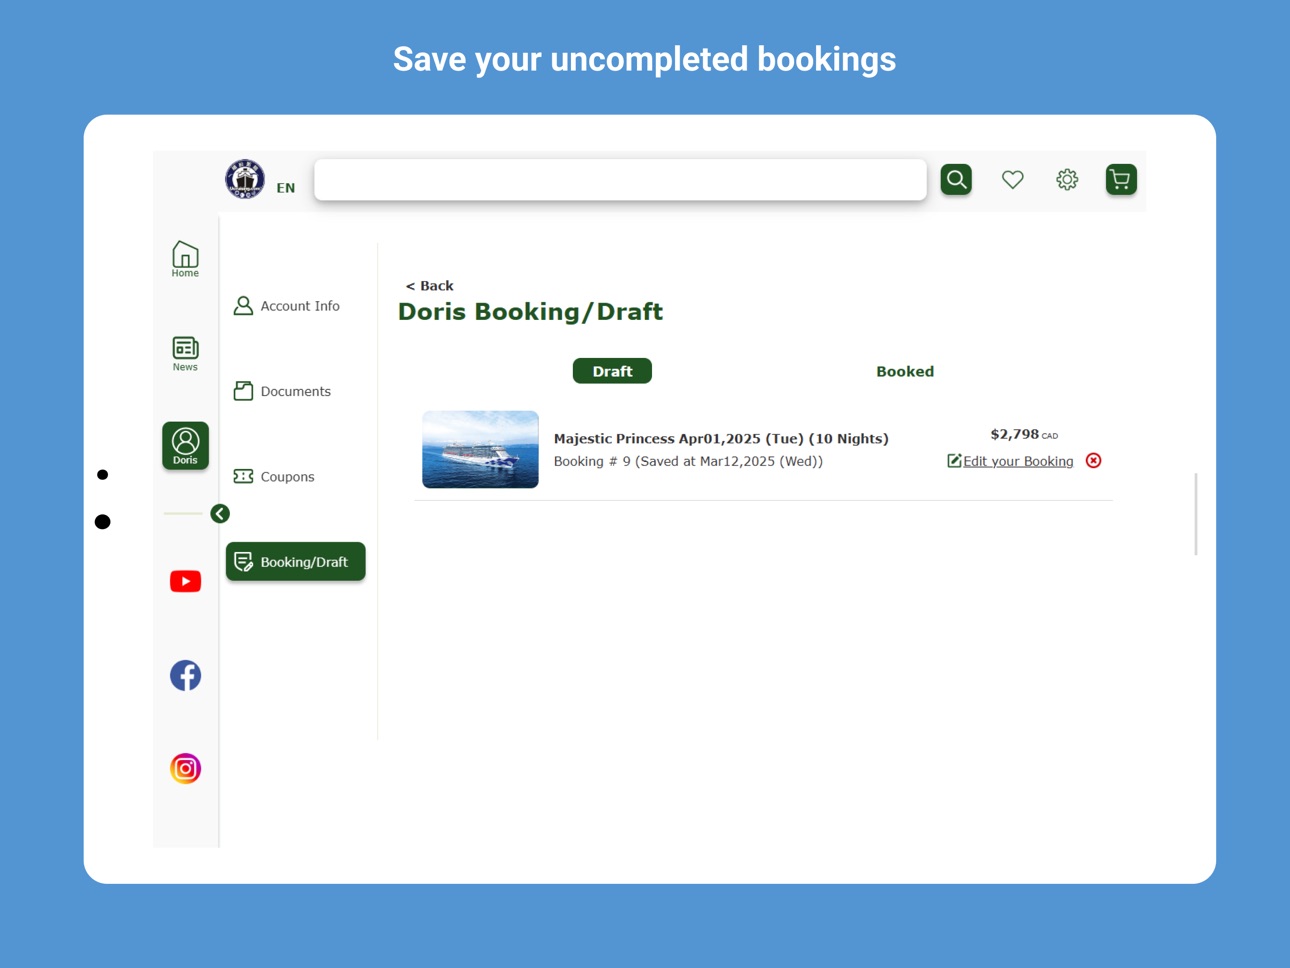Click the vertical scrollbar on the right
This screenshot has height=968, width=1290.
click(1196, 514)
